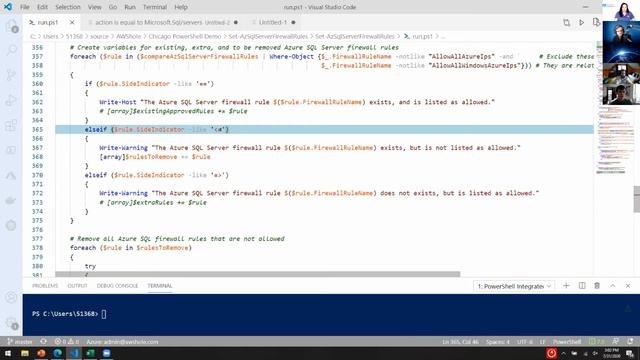Open Excel from taskbar
Viewport: 640px width, 360px height.
click(x=91, y=353)
